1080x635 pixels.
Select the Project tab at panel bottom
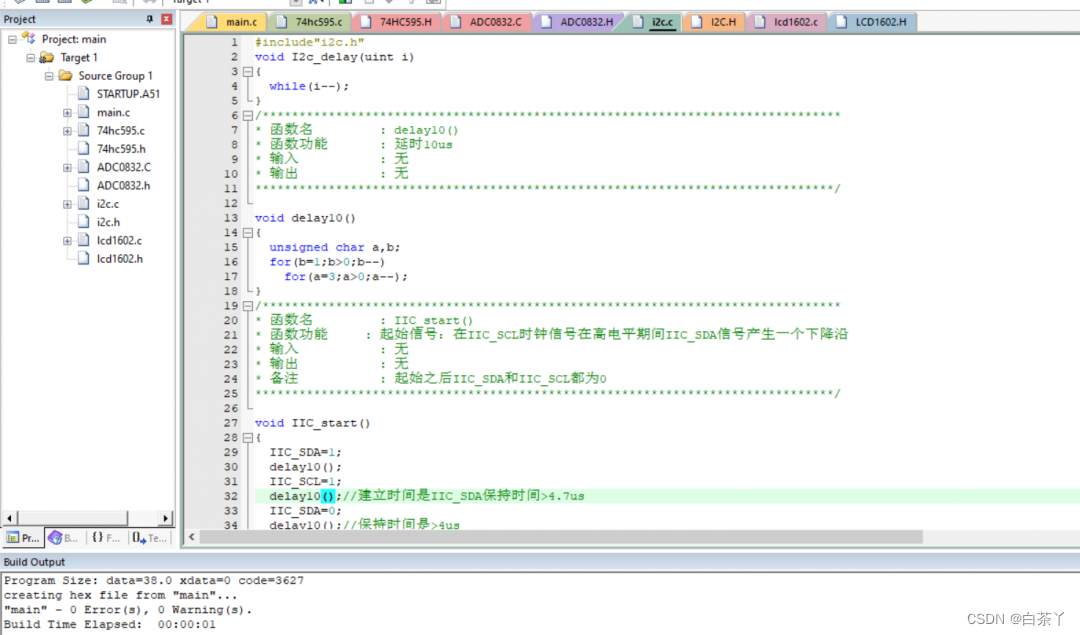pyautogui.click(x=24, y=538)
